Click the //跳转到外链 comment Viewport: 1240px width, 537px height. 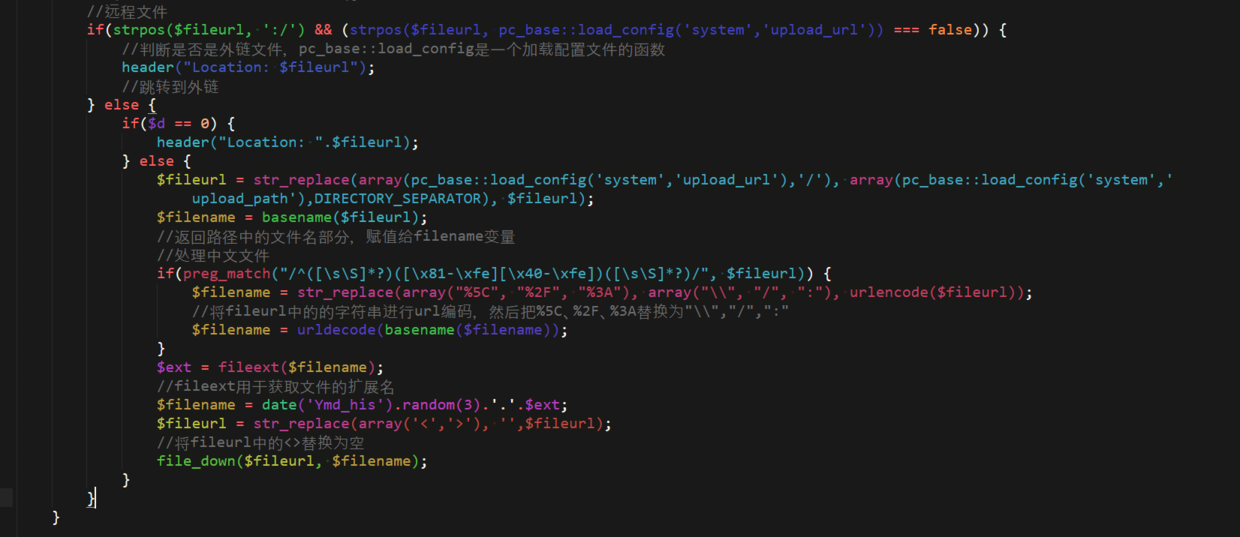171,86
